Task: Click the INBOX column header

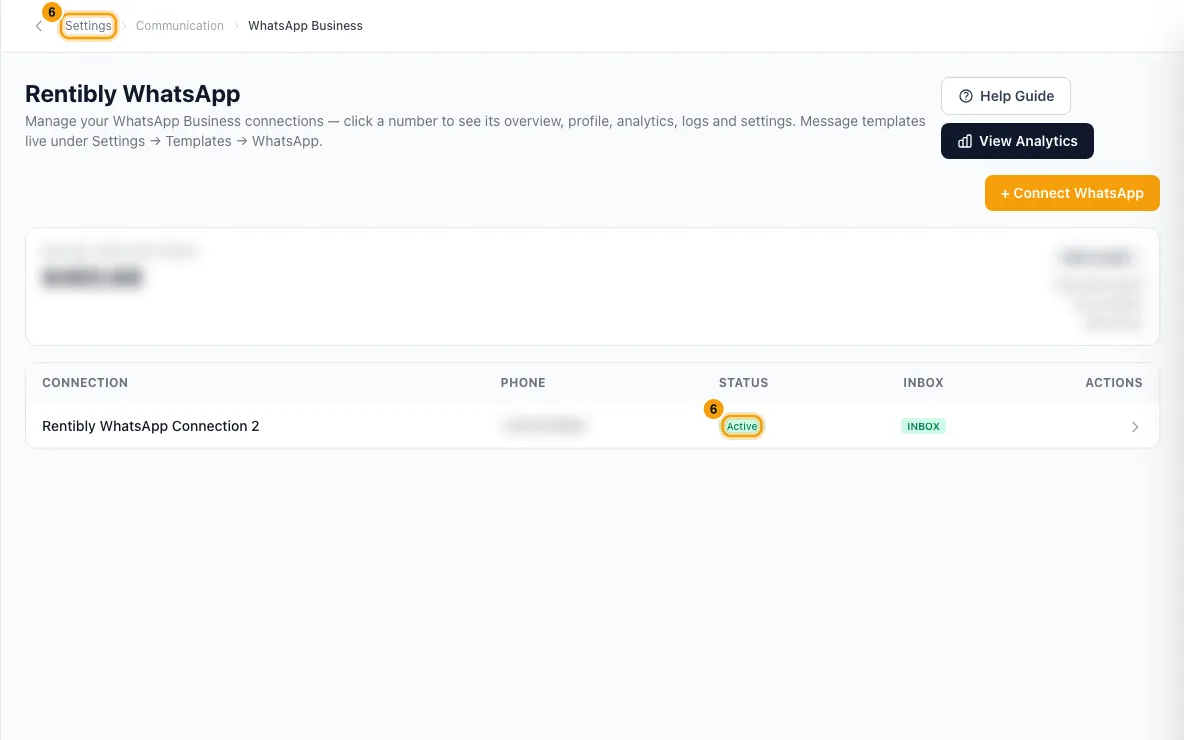Action: [x=923, y=383]
